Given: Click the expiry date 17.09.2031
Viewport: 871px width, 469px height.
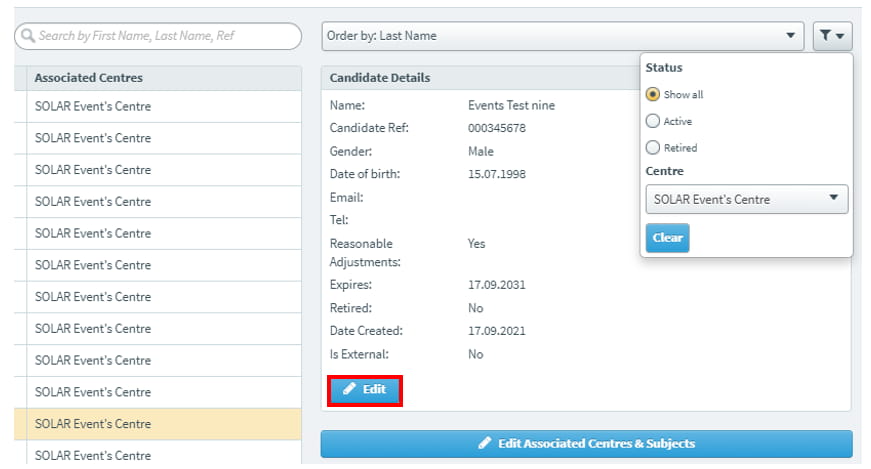Looking at the screenshot, I should click(x=496, y=285).
